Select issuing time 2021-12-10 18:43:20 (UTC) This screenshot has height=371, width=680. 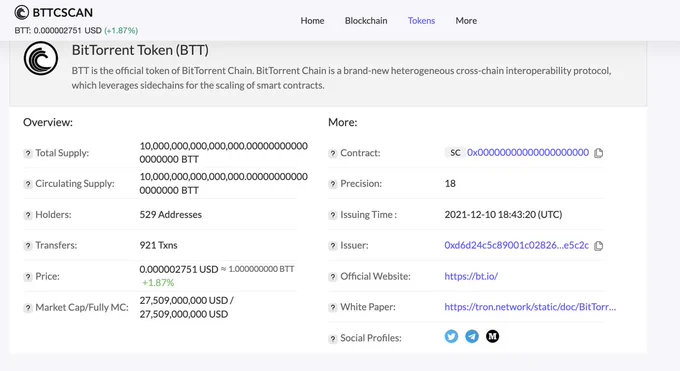[503, 214]
